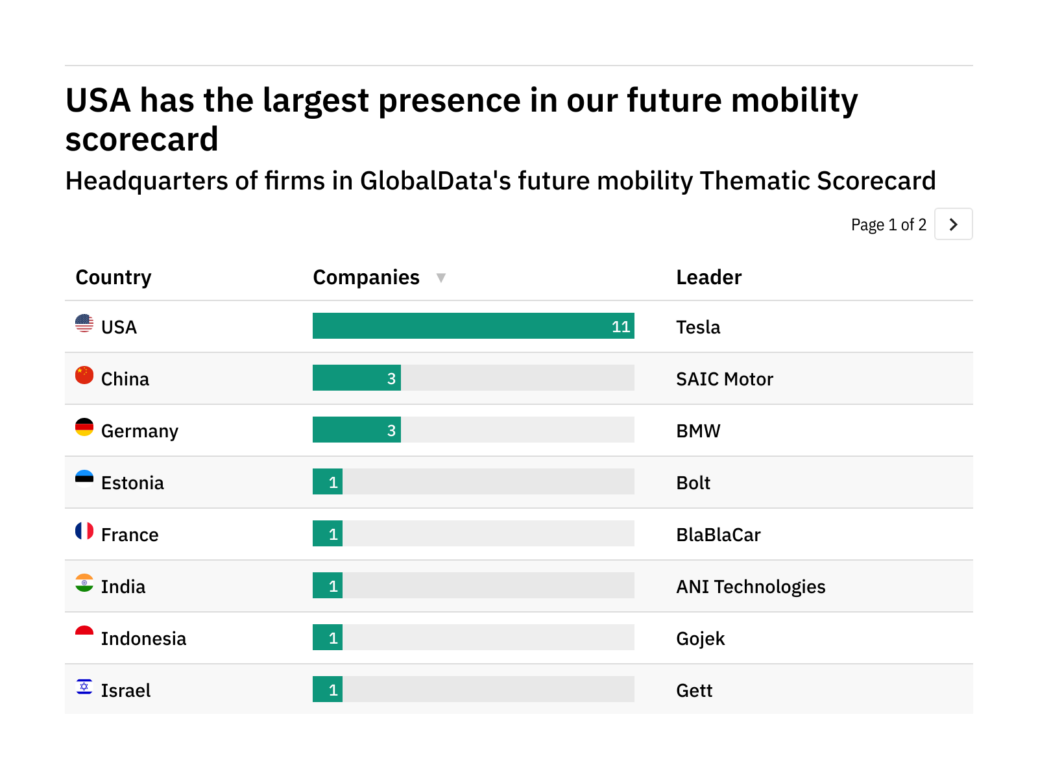Toggle sort arrow beside Companies header

tap(441, 278)
